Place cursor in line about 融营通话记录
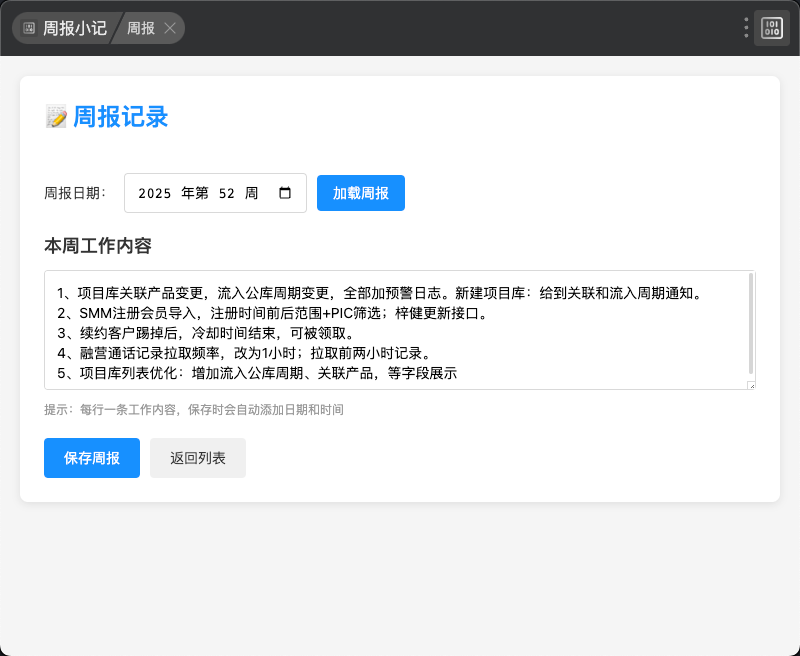Viewport: 800px width, 656px height. (250, 354)
